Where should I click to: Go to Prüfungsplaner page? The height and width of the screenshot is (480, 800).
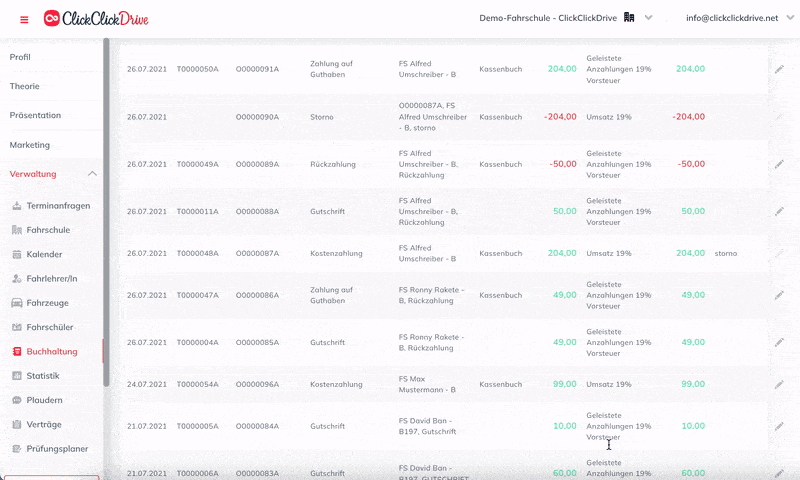[x=57, y=449]
